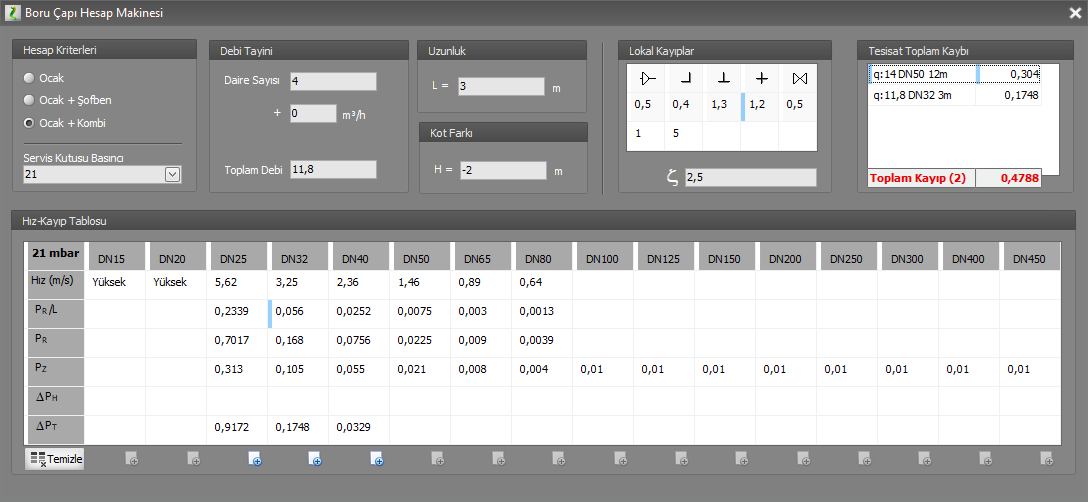Select the Ocak radio button

29,77
